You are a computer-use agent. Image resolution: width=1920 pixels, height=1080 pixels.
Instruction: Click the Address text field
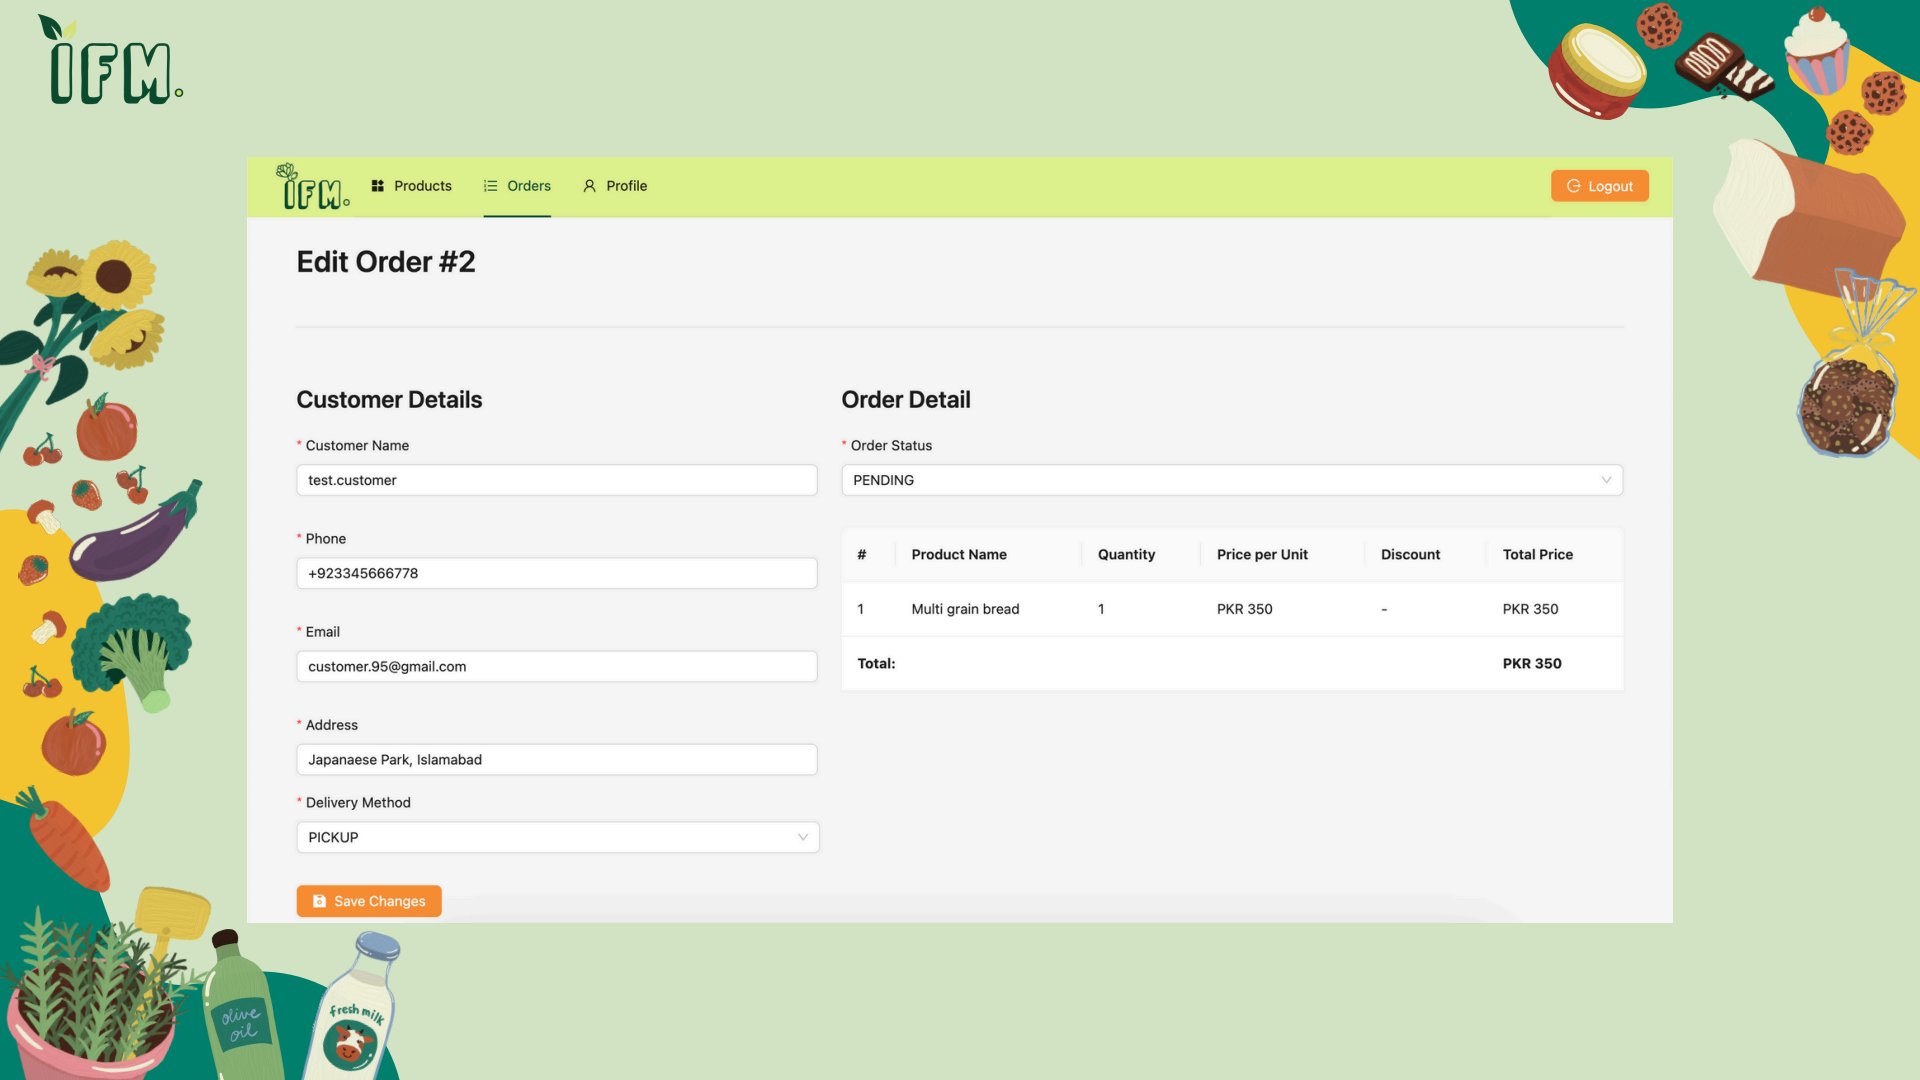[556, 760]
